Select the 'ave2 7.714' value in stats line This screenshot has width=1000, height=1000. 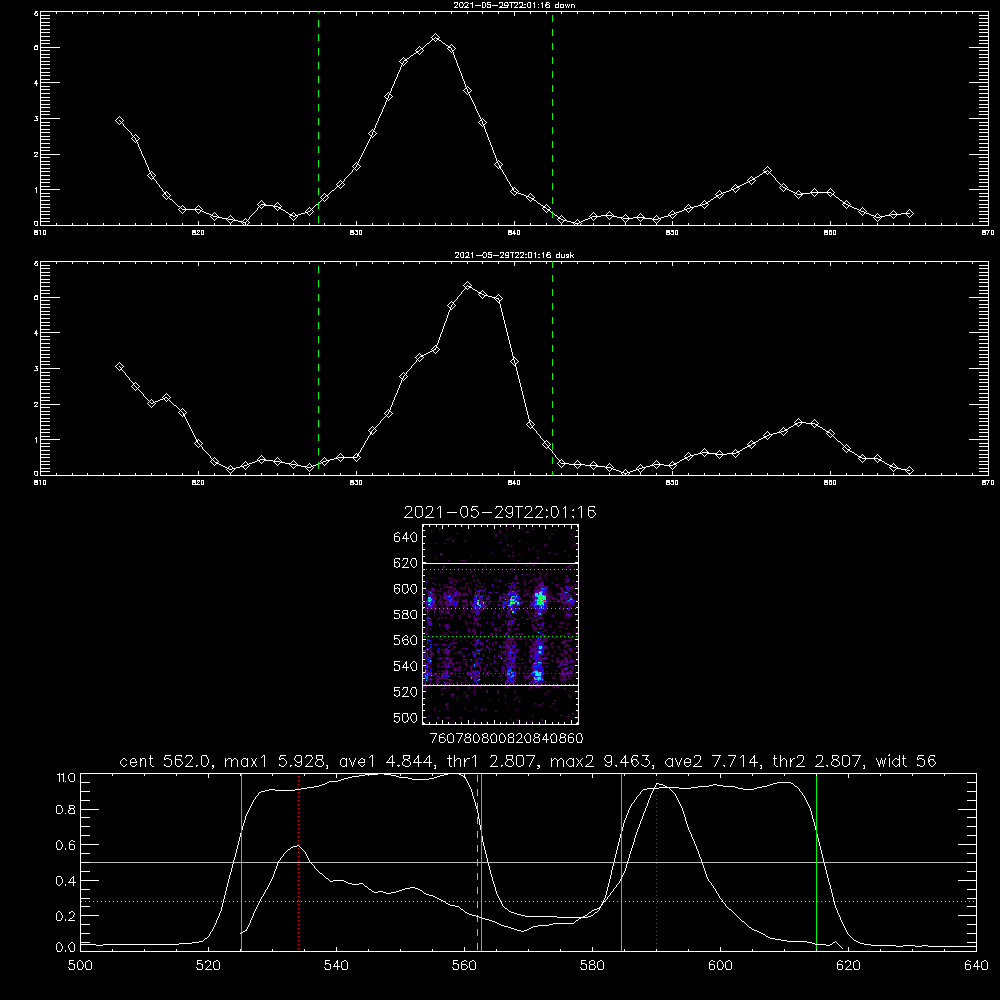tap(711, 761)
